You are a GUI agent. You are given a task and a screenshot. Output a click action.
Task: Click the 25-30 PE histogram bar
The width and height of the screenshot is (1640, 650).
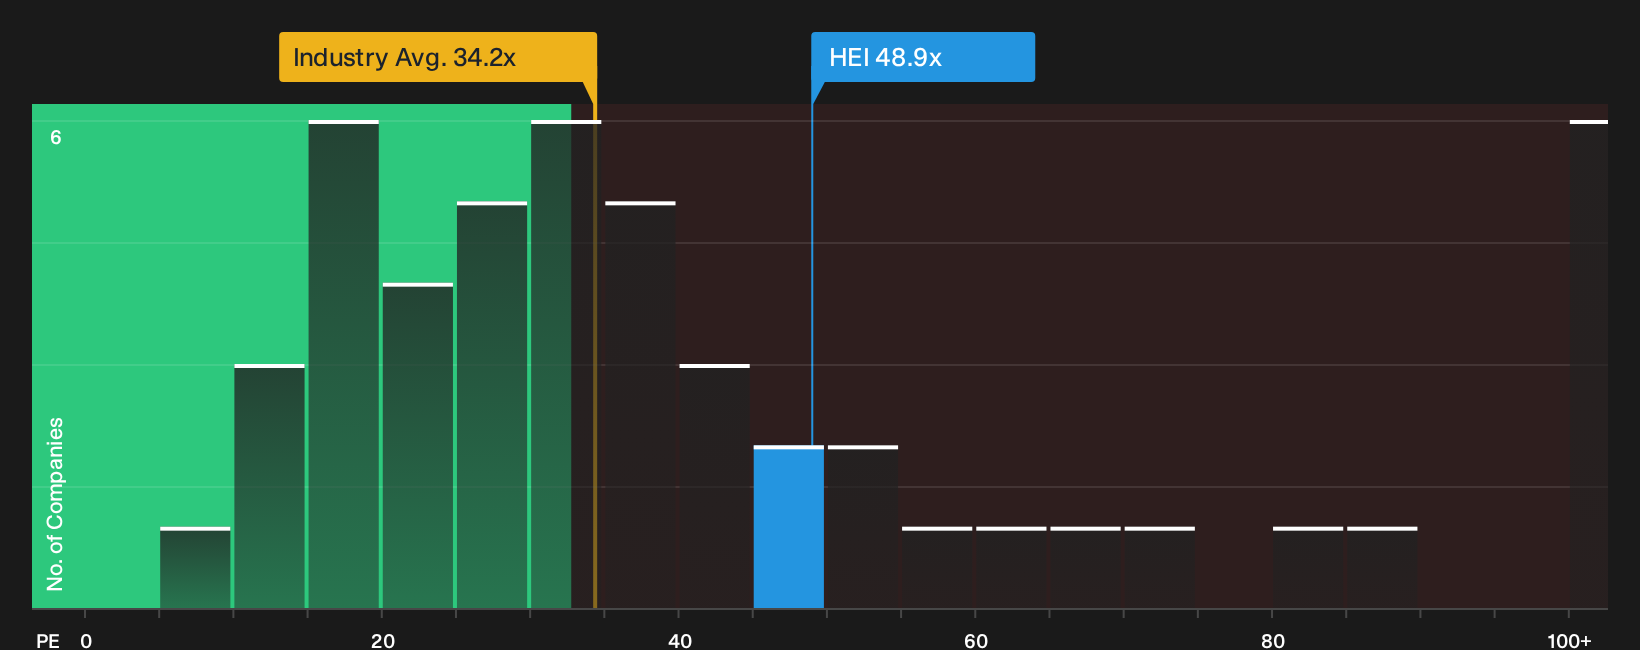(492, 405)
